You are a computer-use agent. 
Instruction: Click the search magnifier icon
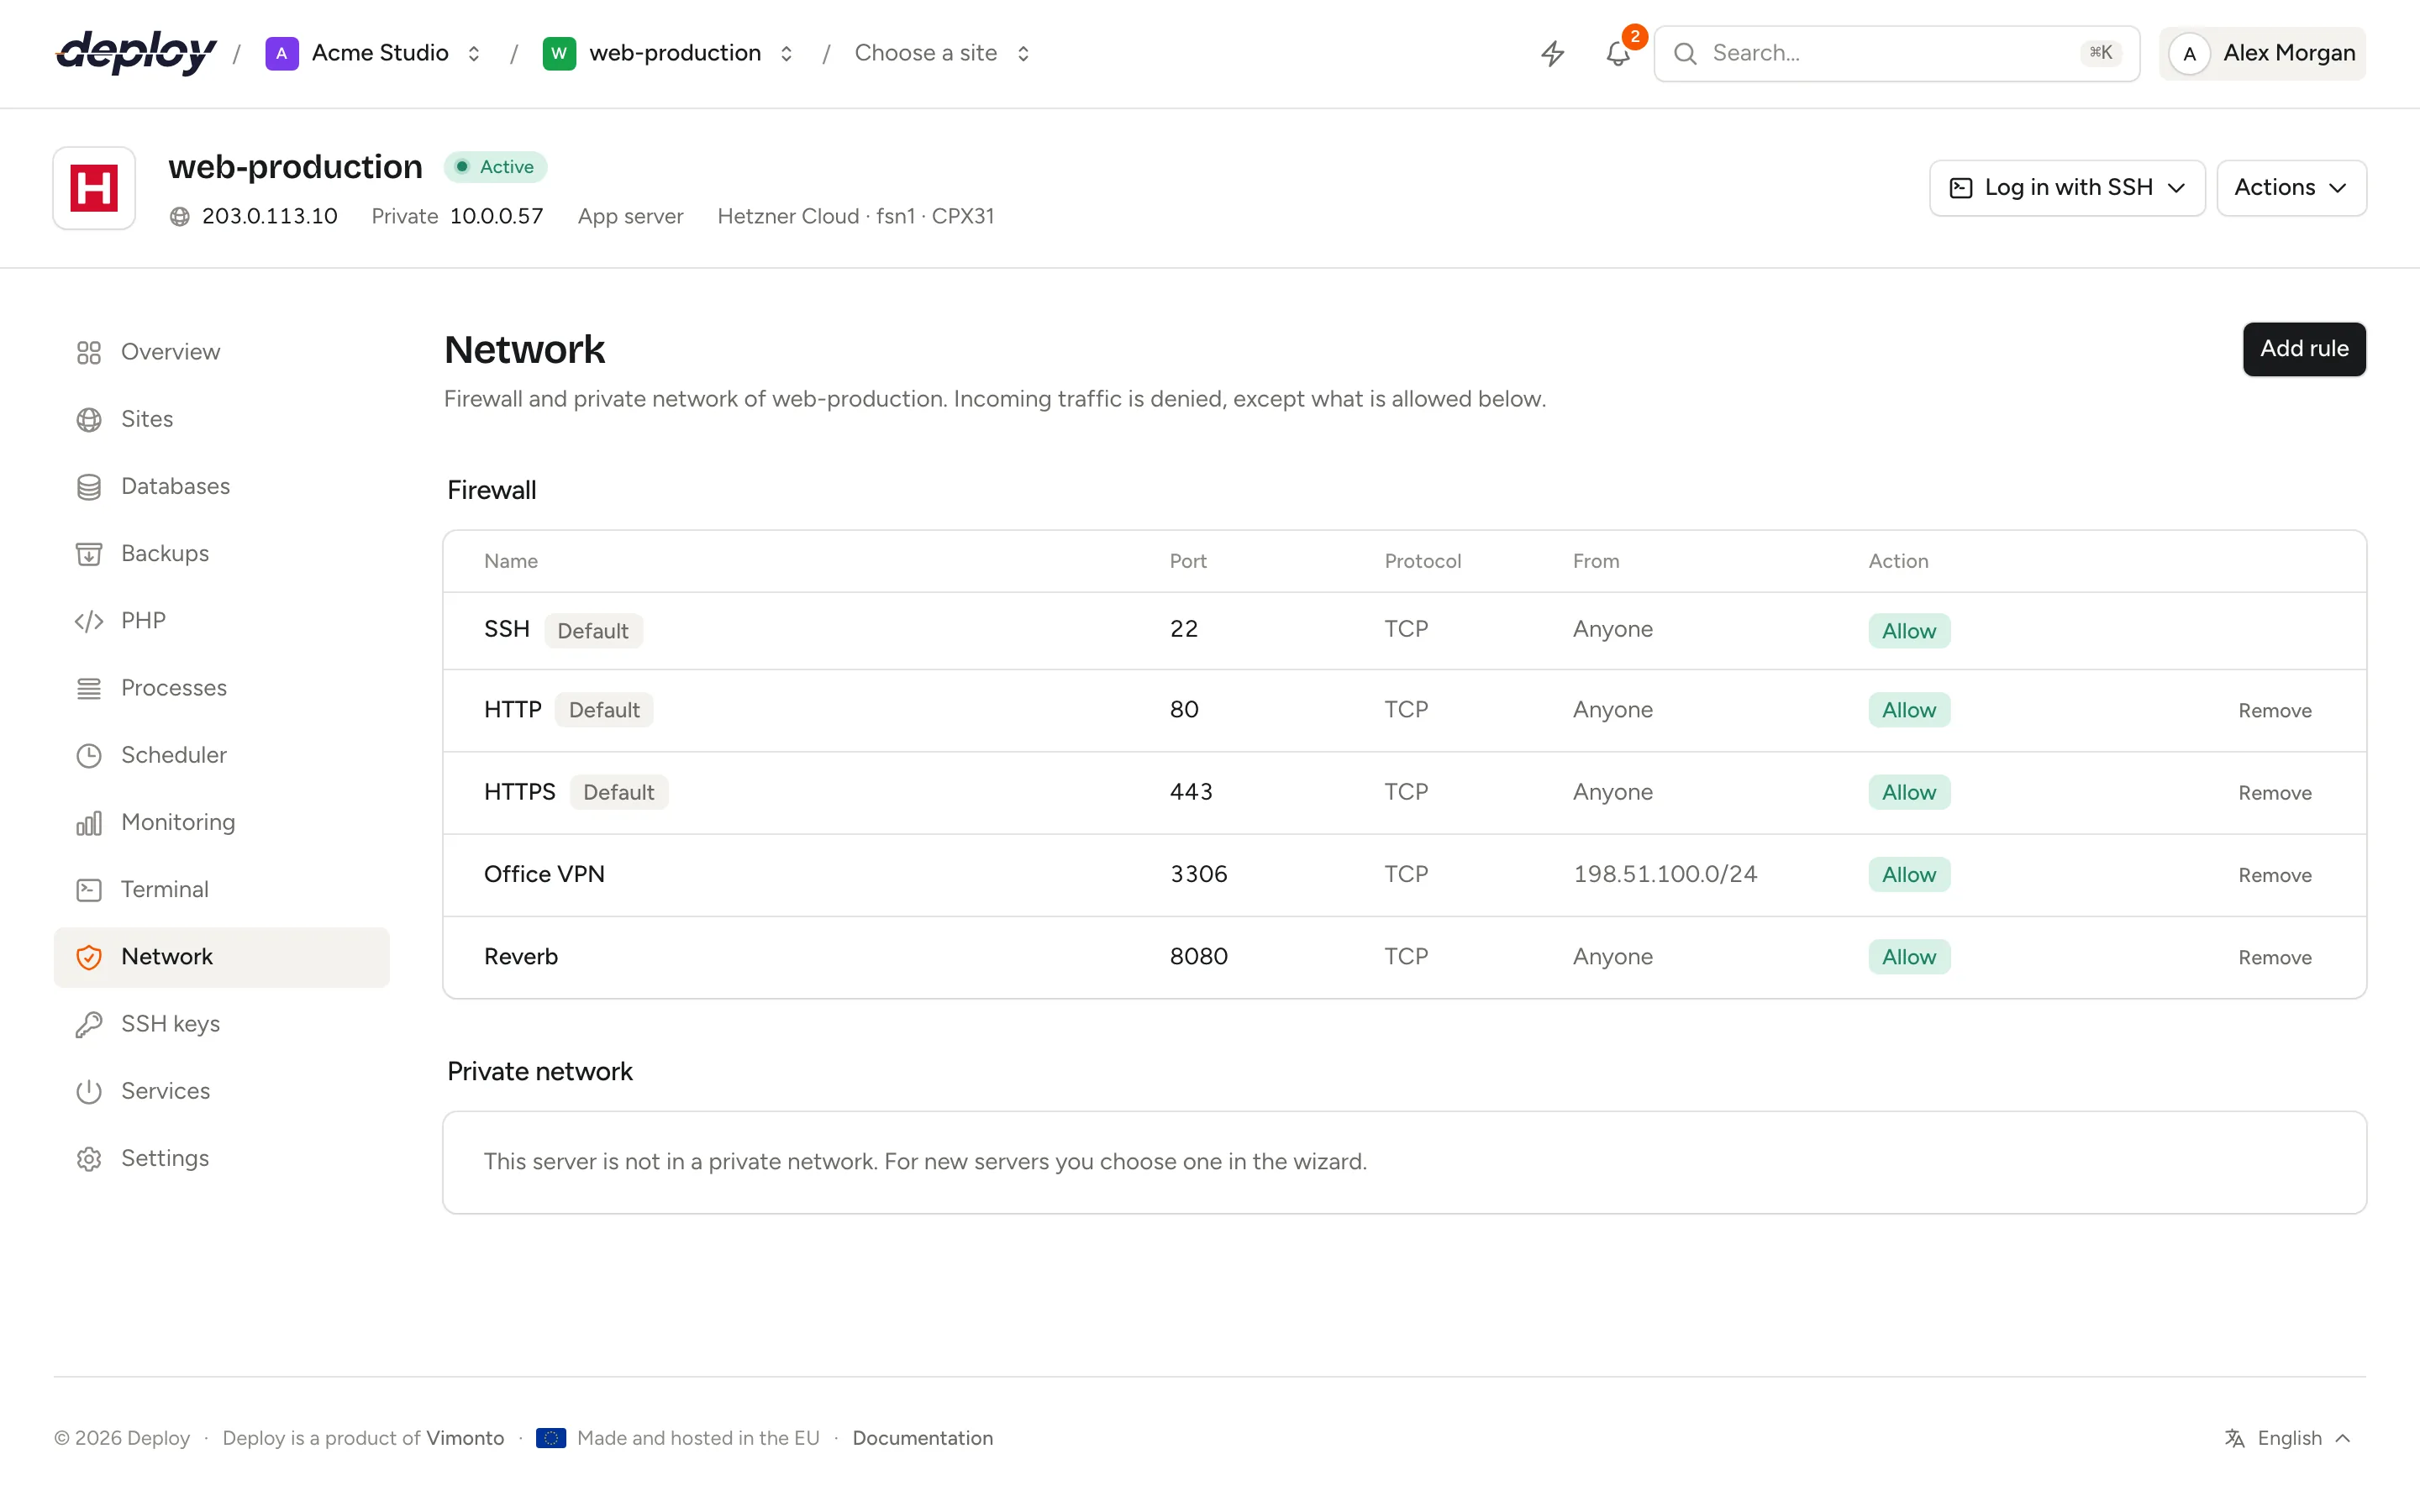1685,54
